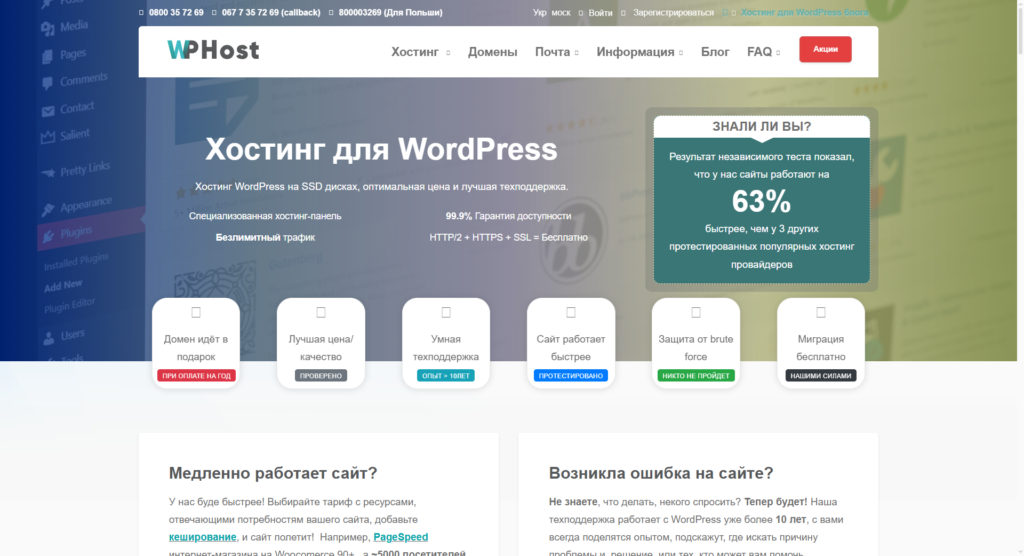Go to the Домены page
Viewport: 1024px width, 556px height.
pyautogui.click(x=492, y=52)
